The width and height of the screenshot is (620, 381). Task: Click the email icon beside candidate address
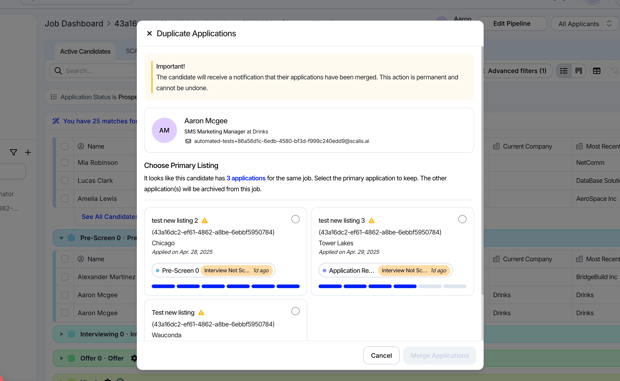[x=188, y=141]
